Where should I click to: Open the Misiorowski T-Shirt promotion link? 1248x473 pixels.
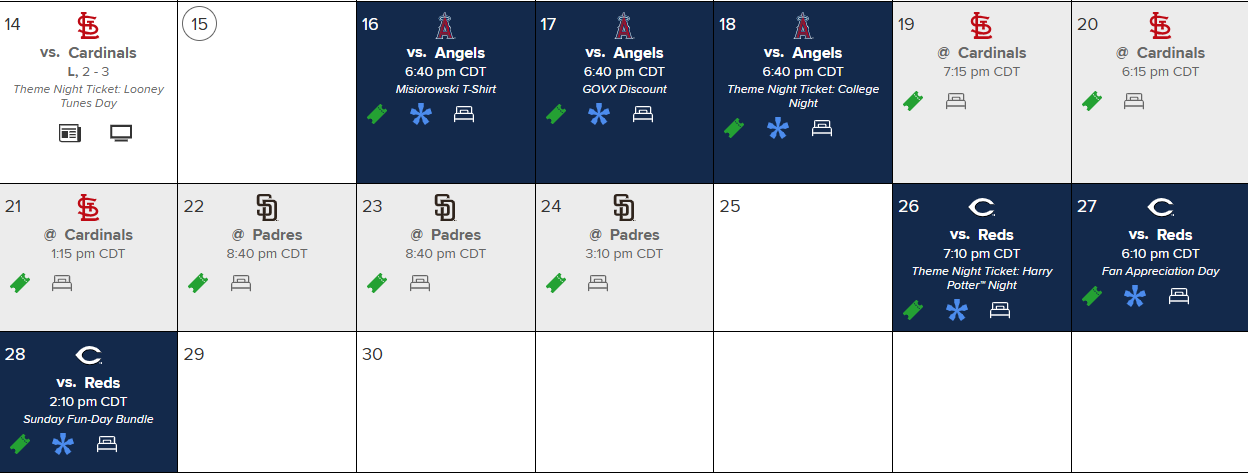445,89
